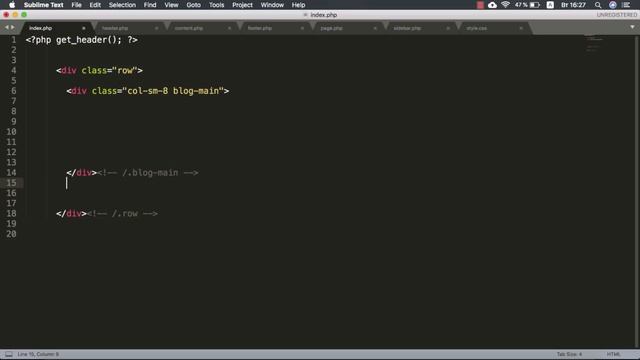Open the Wi-Fi status menu
640x360 pixels.
(505, 5)
